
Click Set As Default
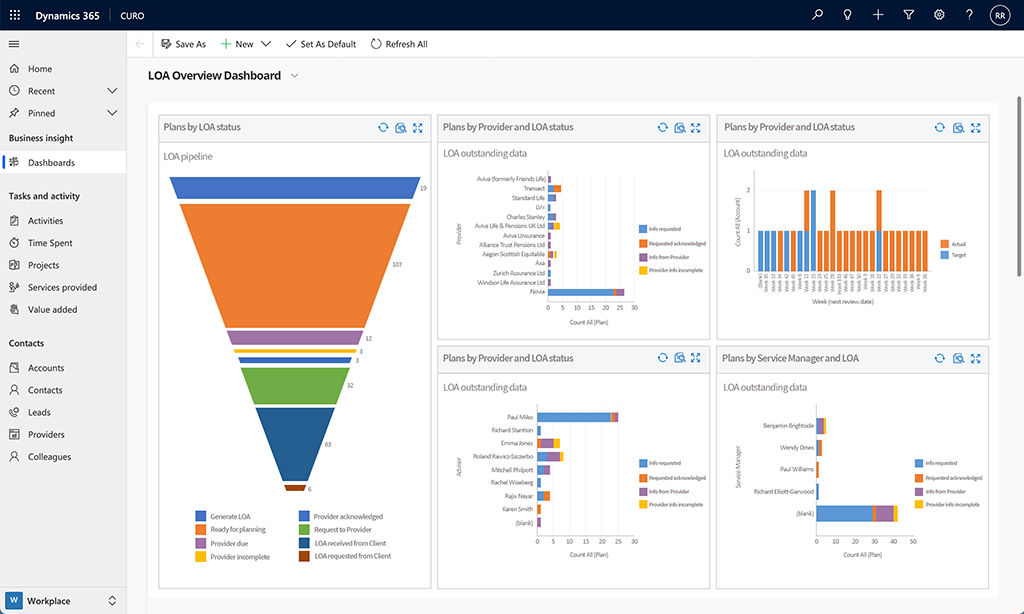point(321,44)
